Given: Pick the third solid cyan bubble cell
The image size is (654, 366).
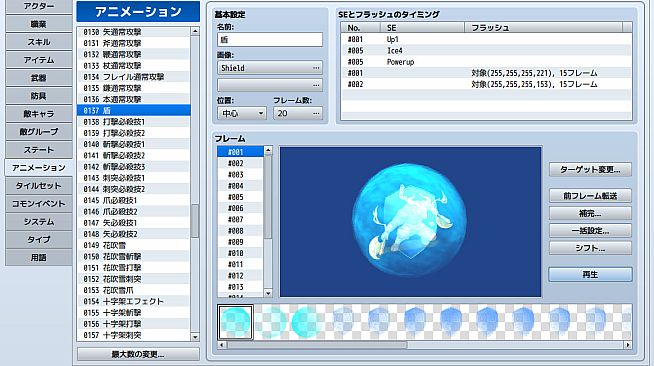Looking at the screenshot, I should [308, 322].
